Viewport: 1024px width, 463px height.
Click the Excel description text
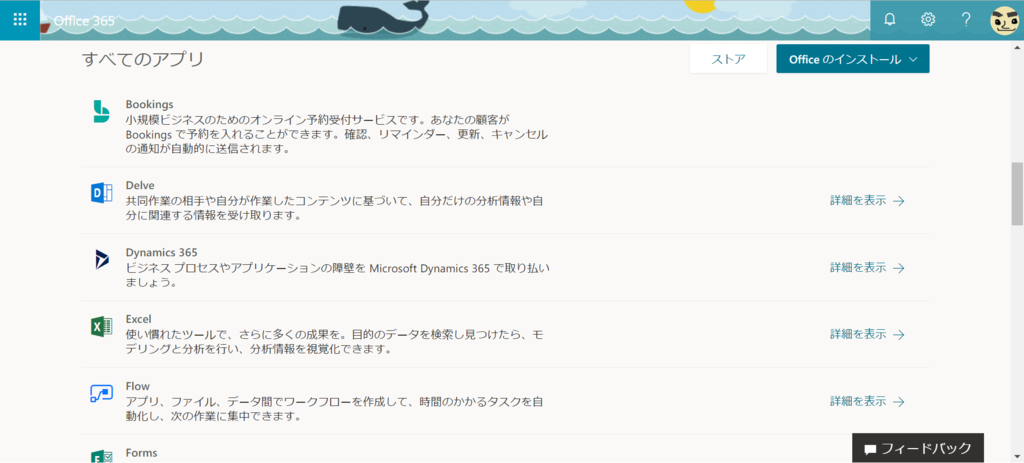334,341
